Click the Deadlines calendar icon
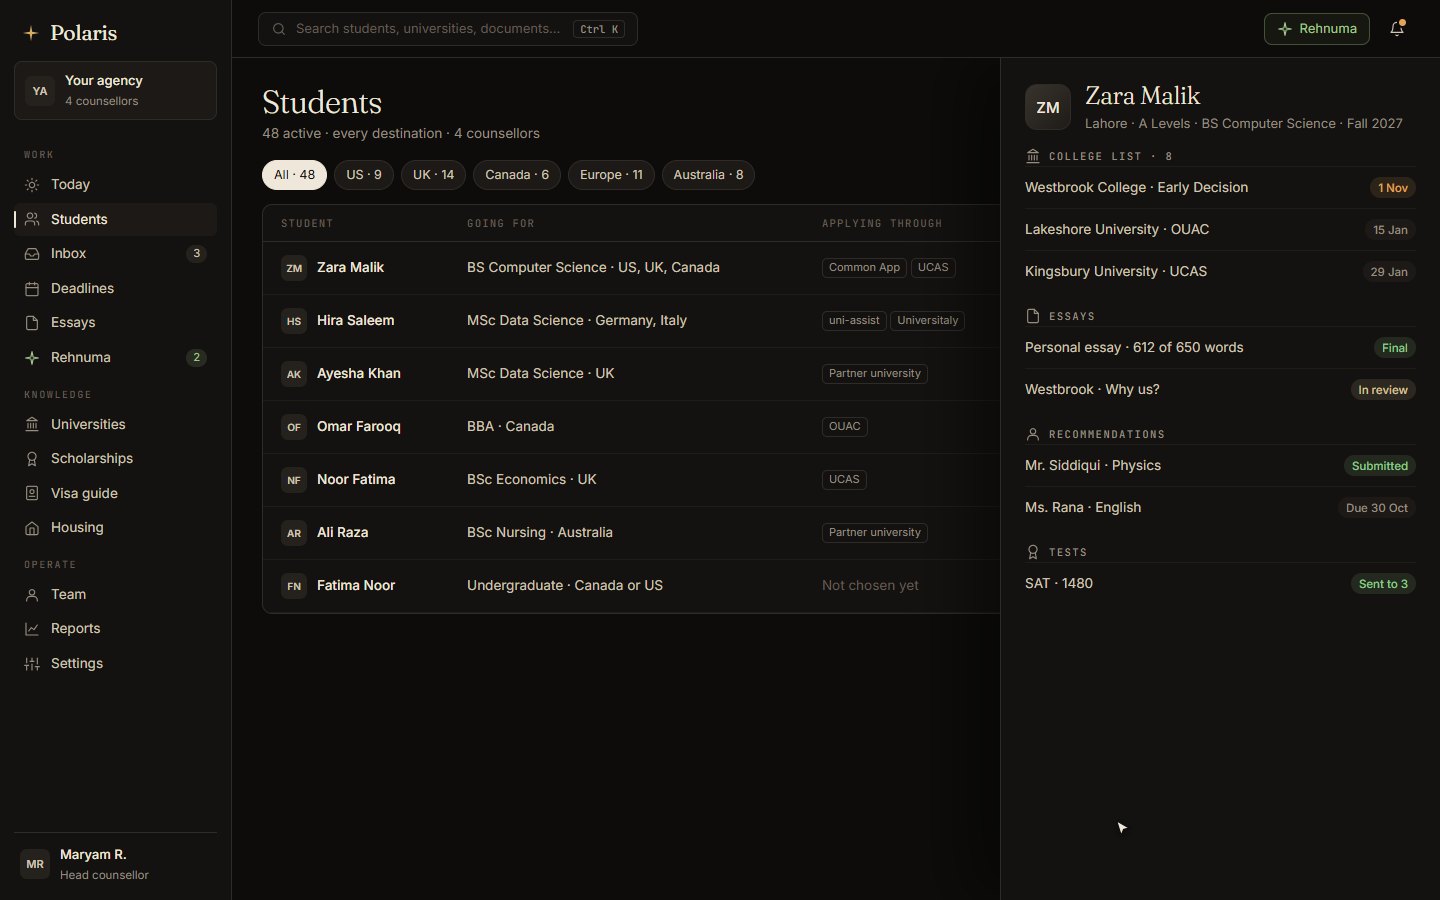Viewport: 1440px width, 900px height. coord(32,289)
